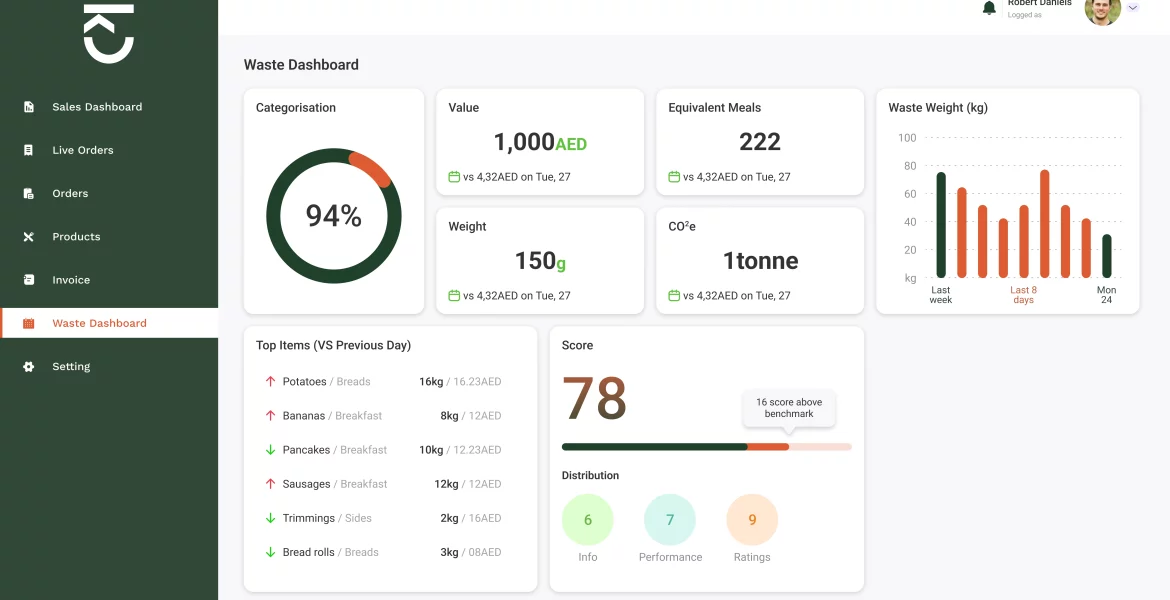Click down arrow beside Pancakes
This screenshot has width=1170, height=600.
click(x=270, y=450)
